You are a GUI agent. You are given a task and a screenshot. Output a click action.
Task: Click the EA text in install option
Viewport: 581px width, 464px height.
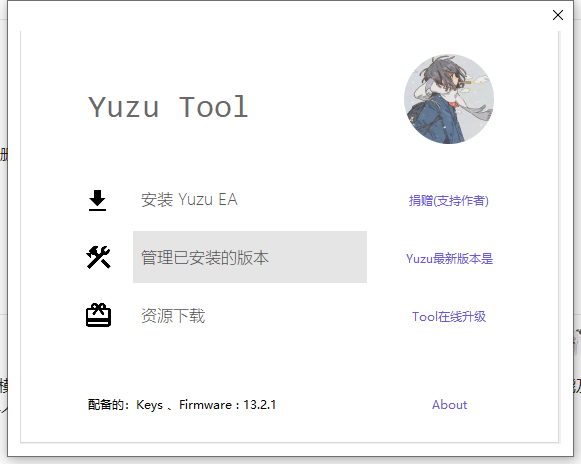tap(228, 199)
